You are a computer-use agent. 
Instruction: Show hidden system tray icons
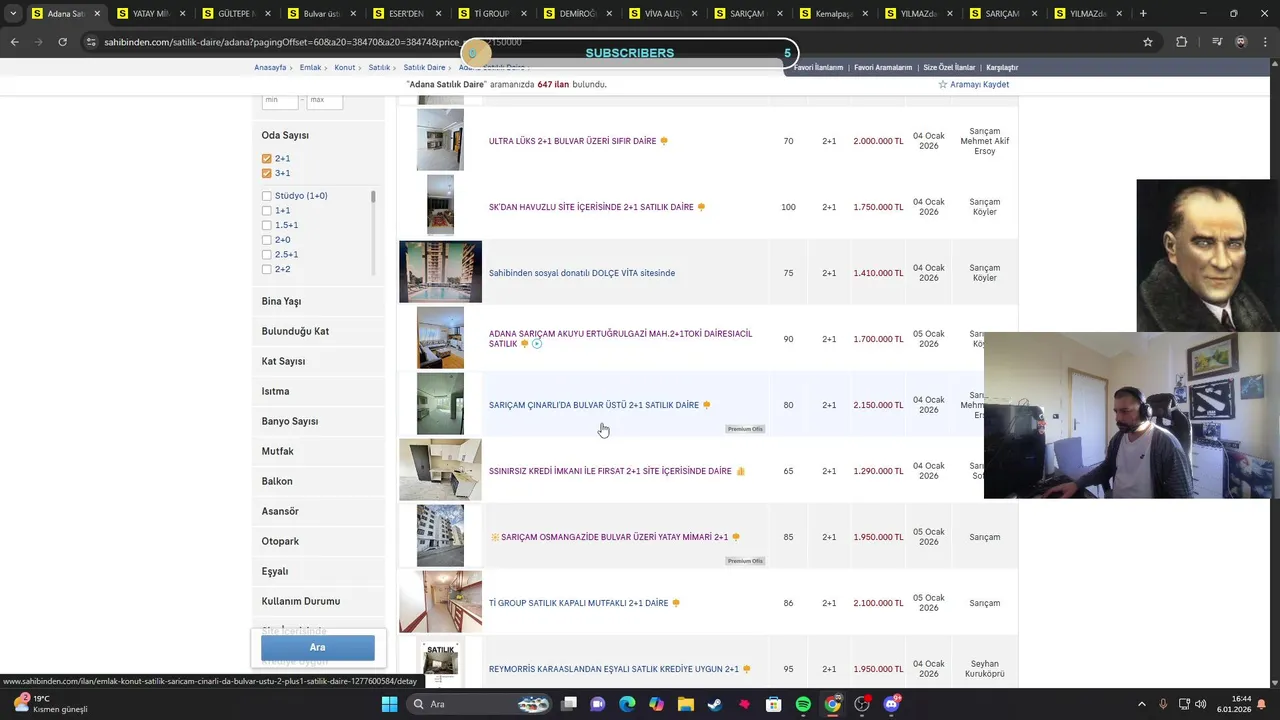click(x=1143, y=704)
